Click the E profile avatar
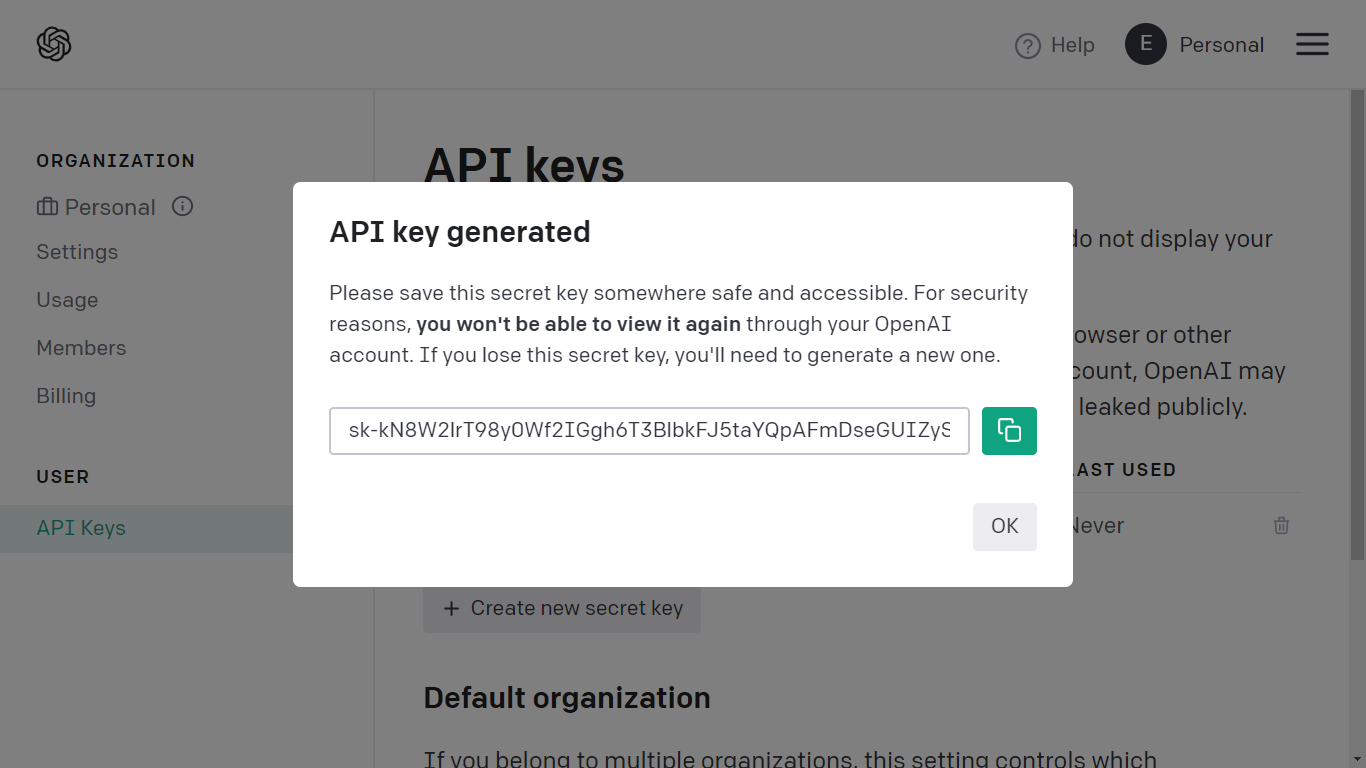Image resolution: width=1366 pixels, height=768 pixels. tap(1146, 44)
